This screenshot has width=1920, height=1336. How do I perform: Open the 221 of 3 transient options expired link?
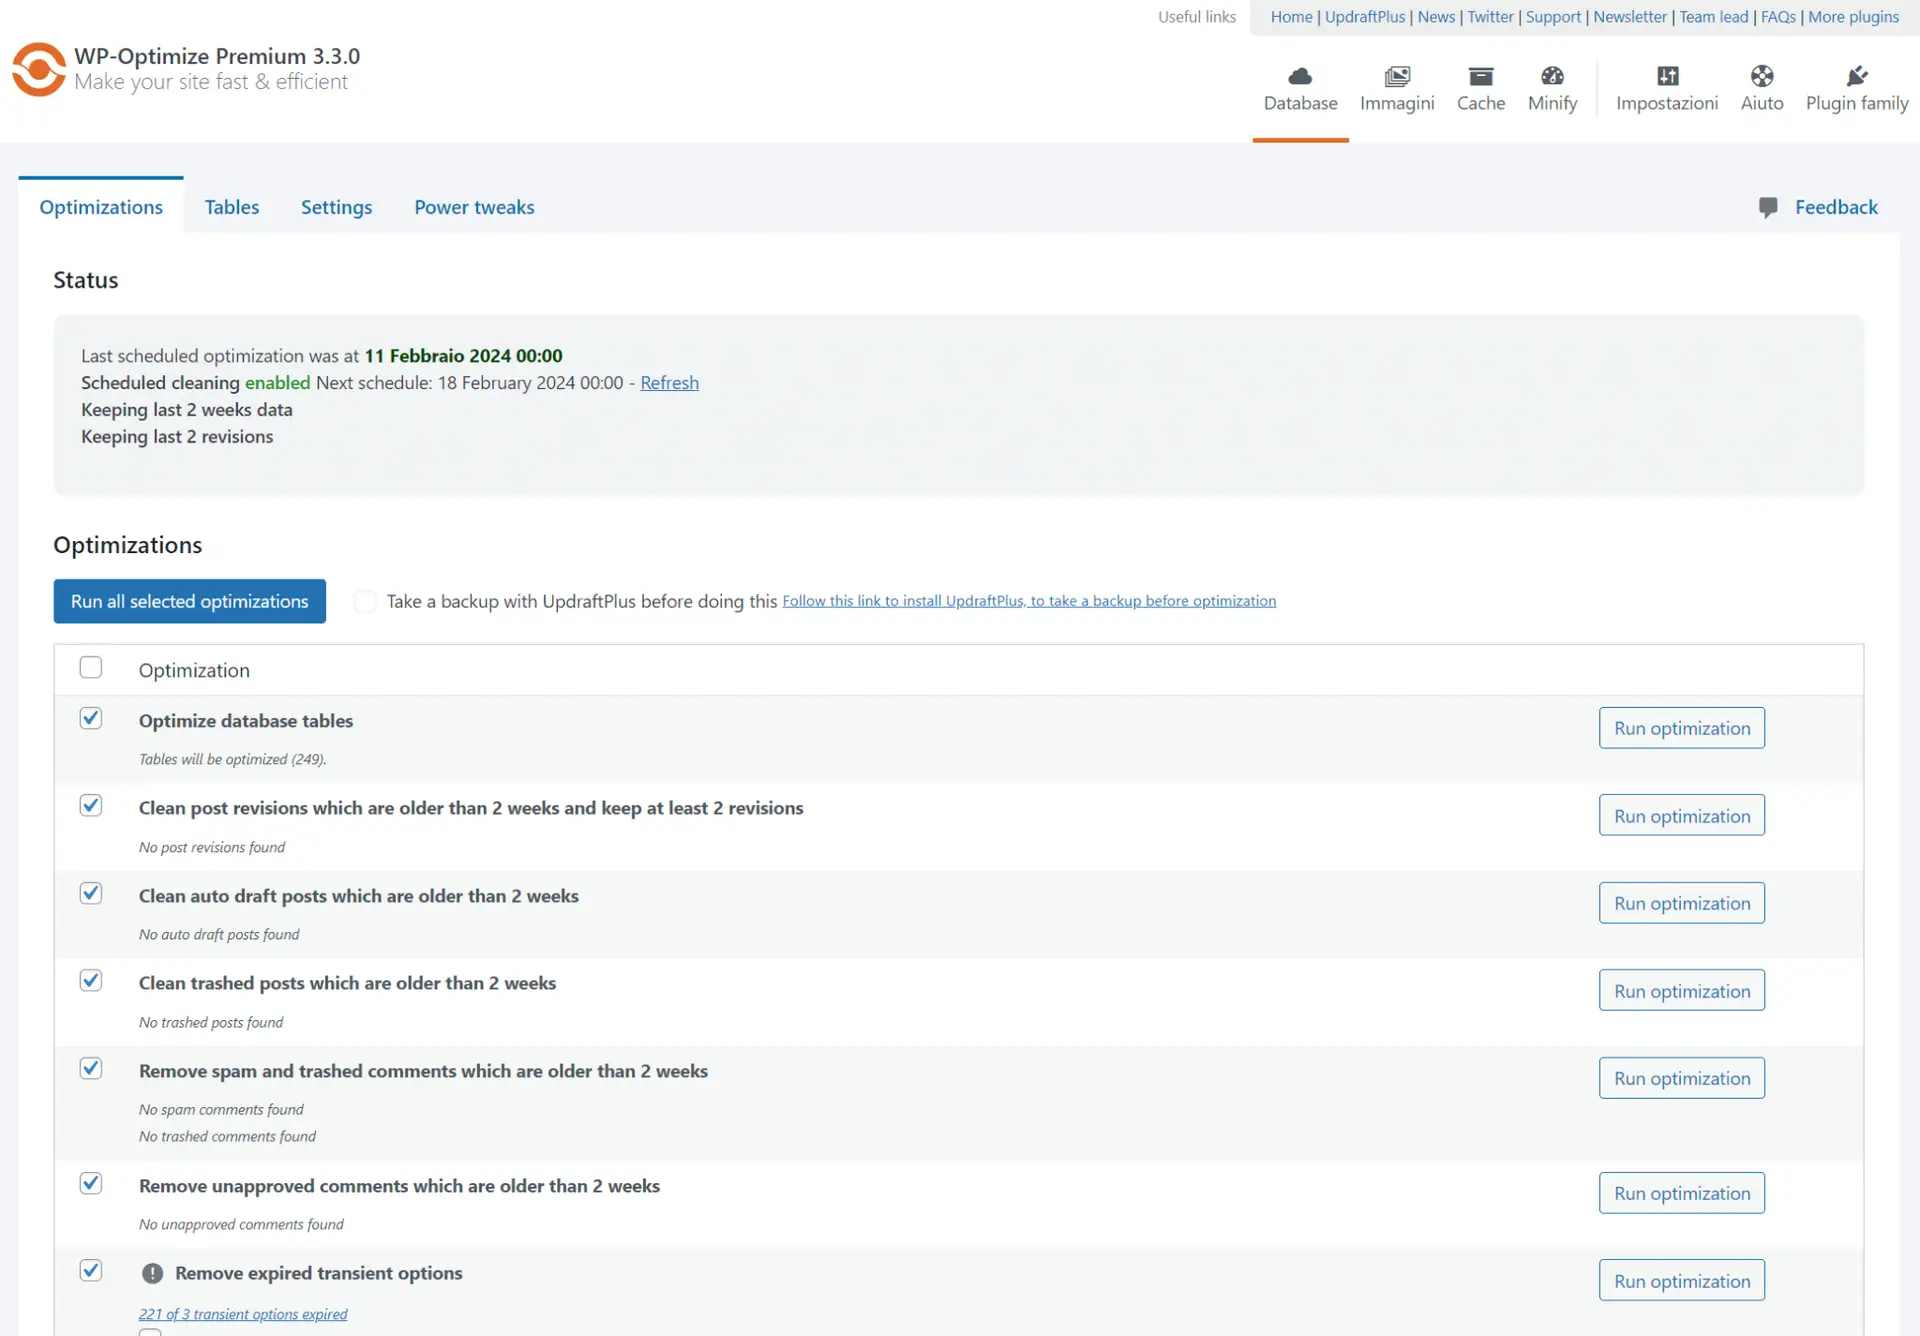tap(243, 1314)
